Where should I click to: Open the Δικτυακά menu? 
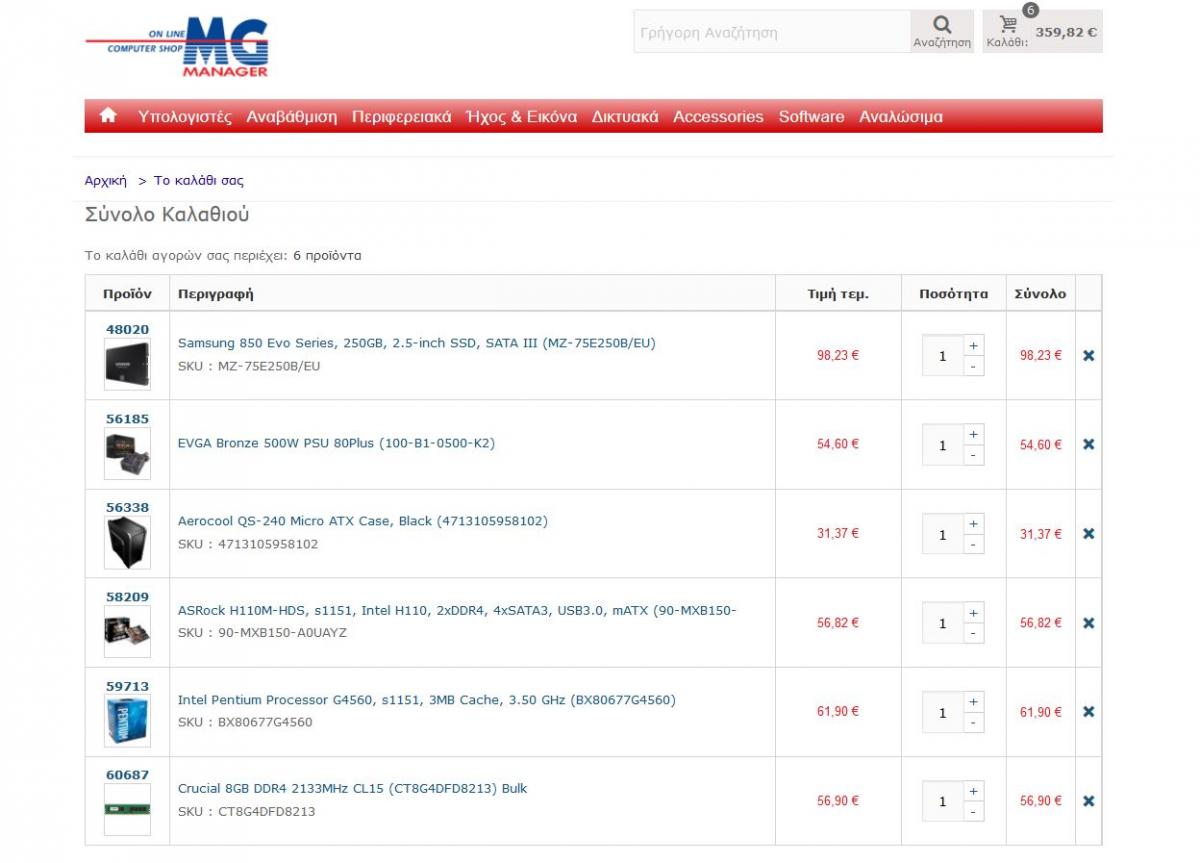625,117
